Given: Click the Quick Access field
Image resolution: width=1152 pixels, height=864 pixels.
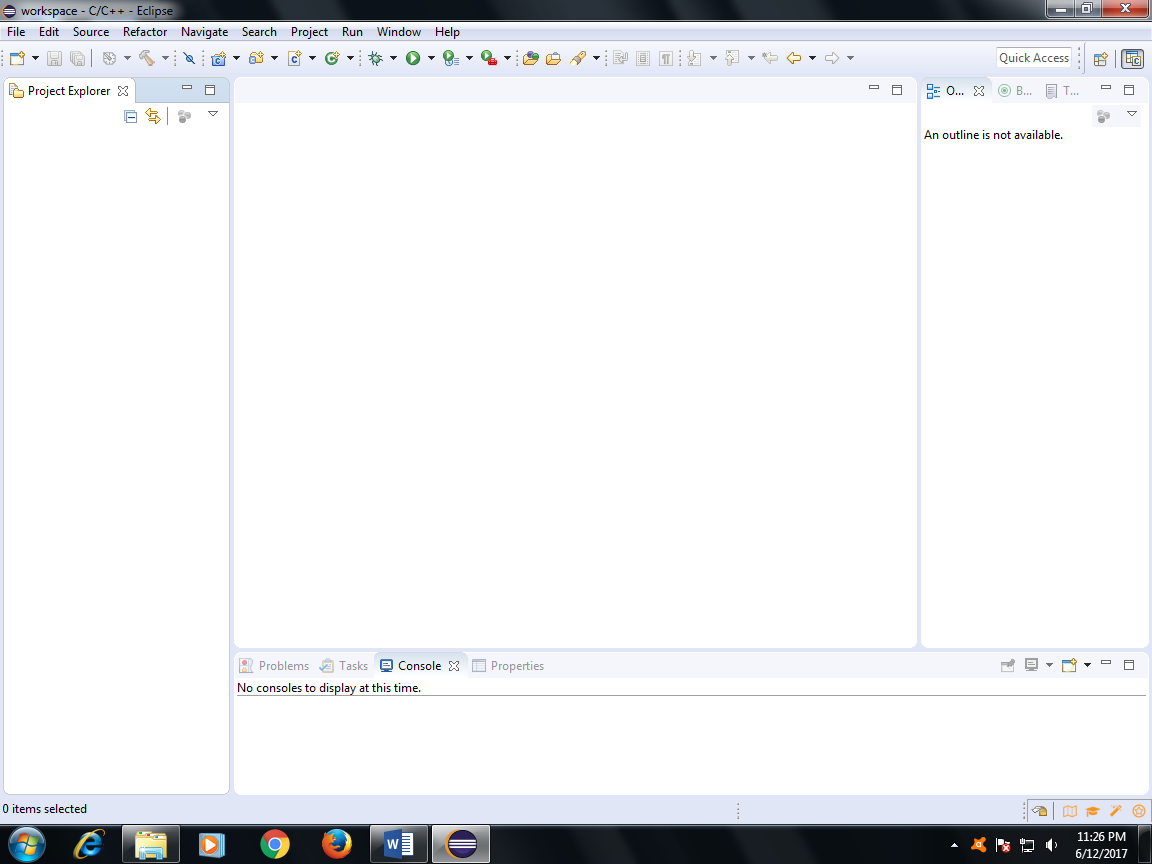Looking at the screenshot, I should point(1034,57).
